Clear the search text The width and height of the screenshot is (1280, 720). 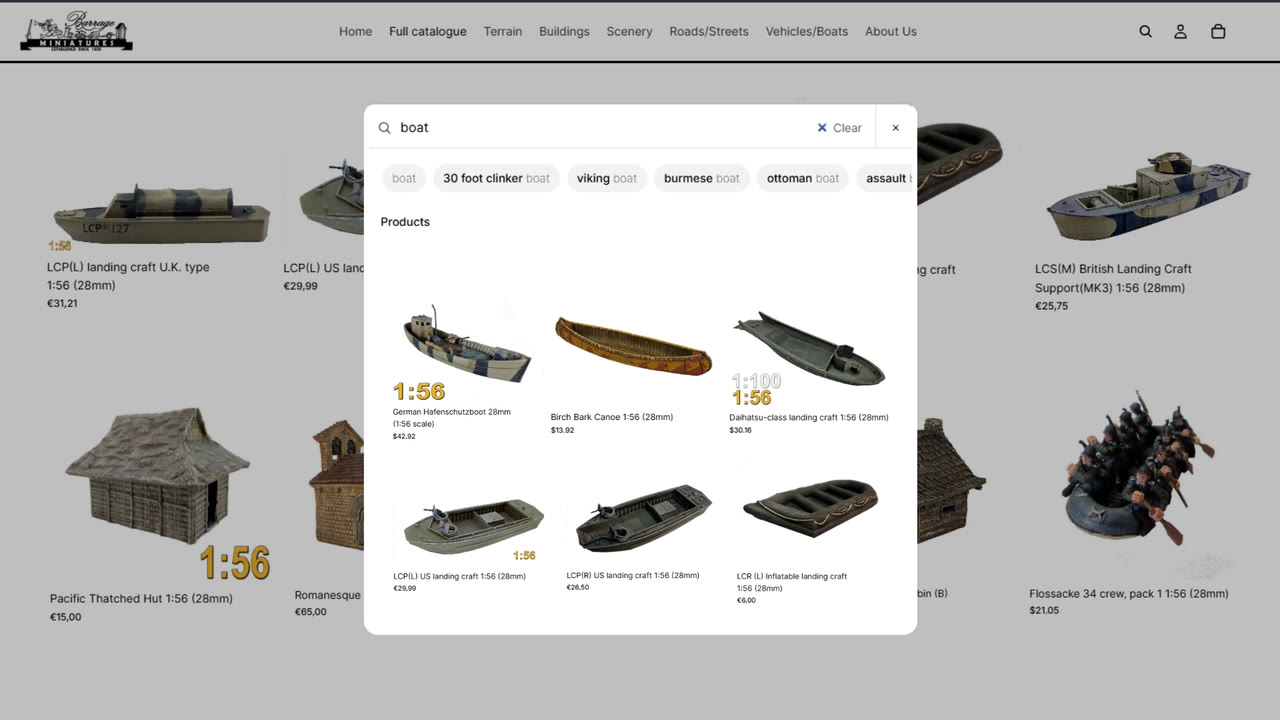(x=839, y=128)
